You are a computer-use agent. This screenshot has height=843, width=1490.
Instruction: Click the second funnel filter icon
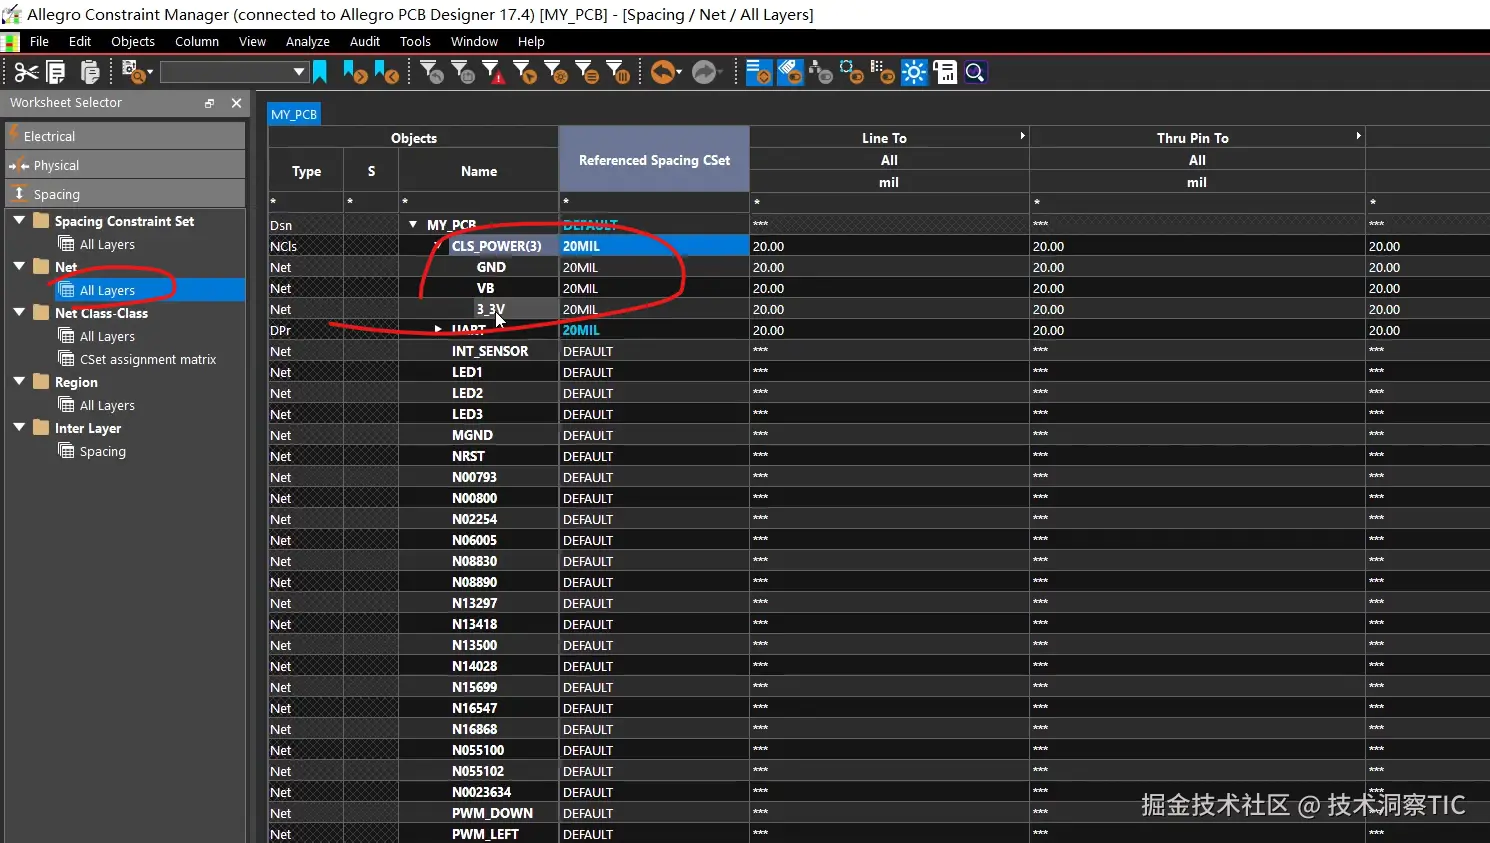[463, 72]
